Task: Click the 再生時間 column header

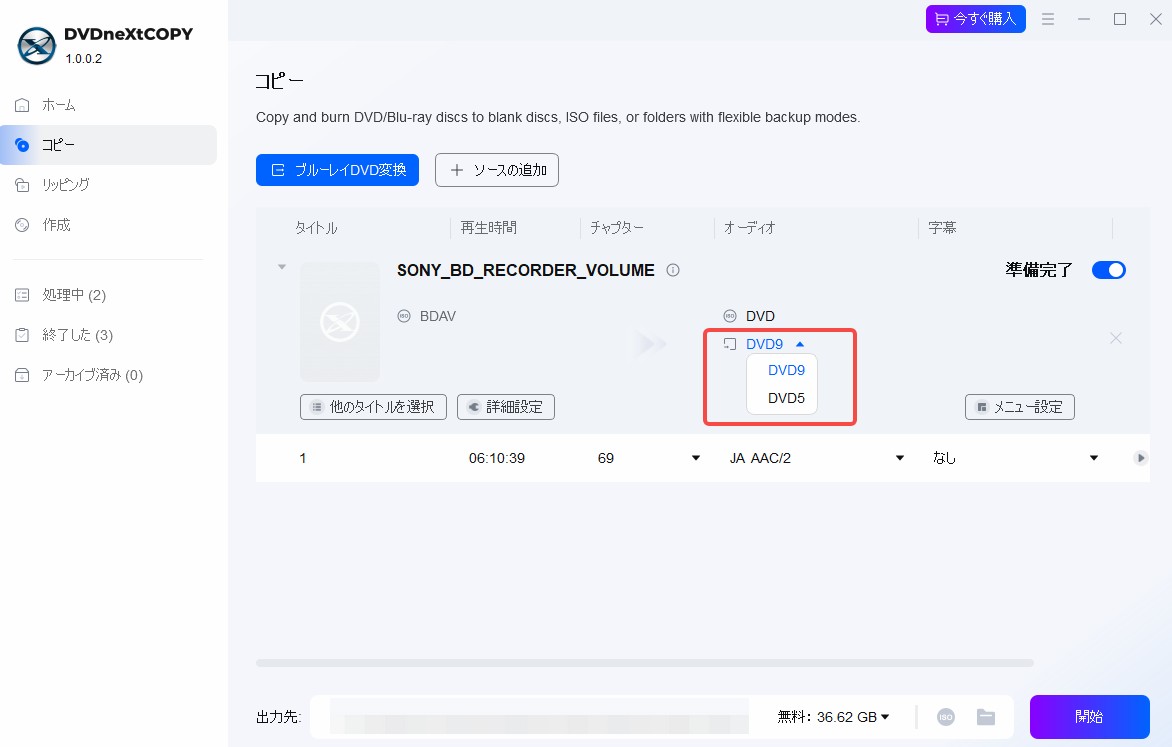Action: pyautogui.click(x=488, y=227)
